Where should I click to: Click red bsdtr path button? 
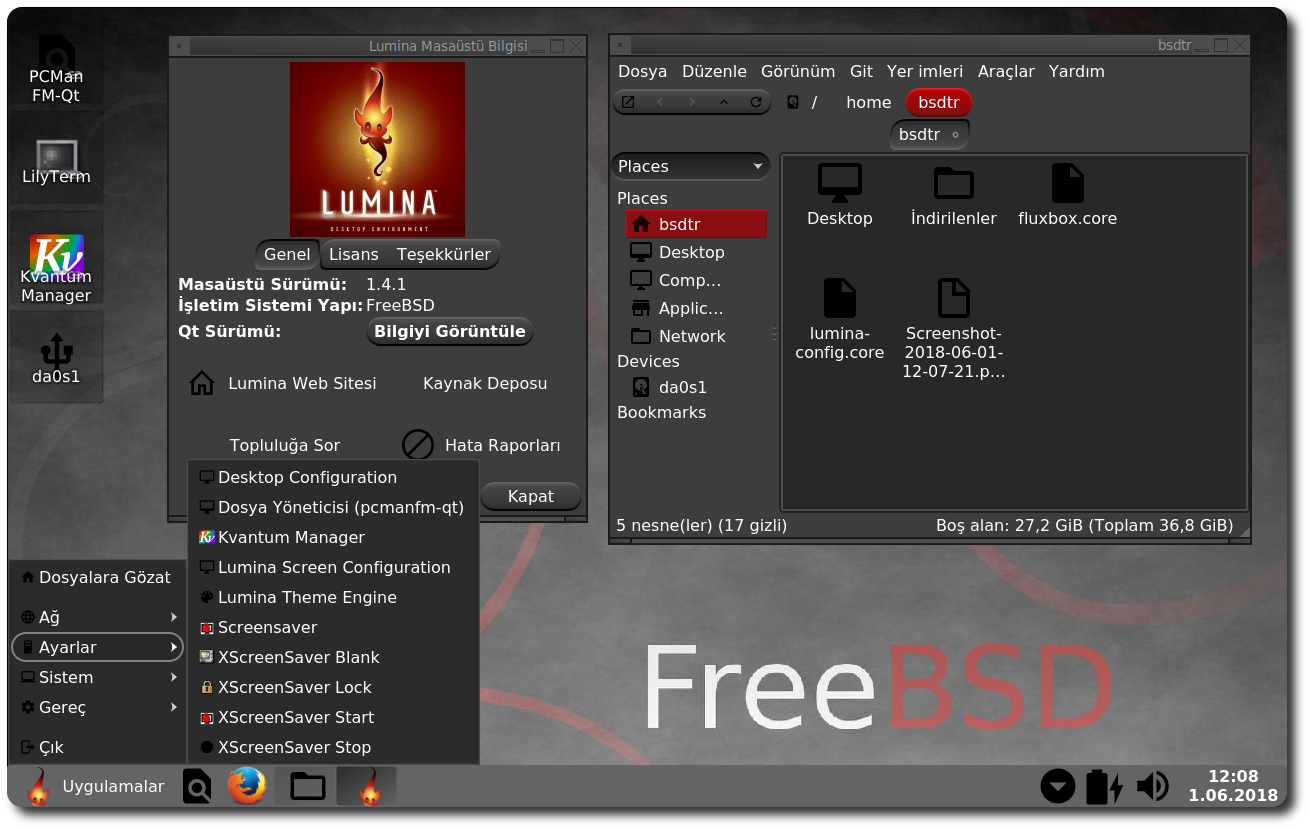pyautogui.click(x=939, y=102)
